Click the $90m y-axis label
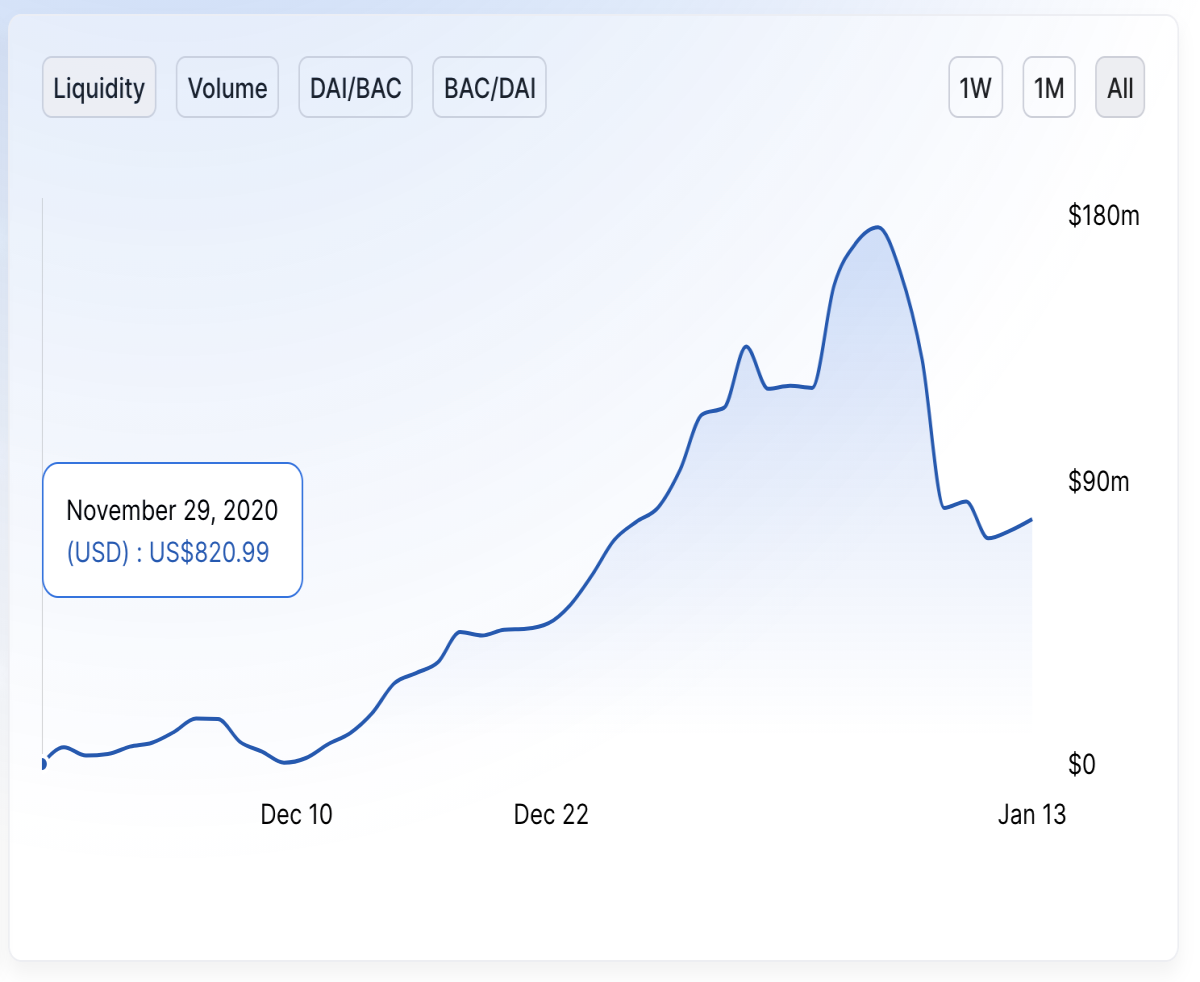Viewport: 1200px width, 982px height. coord(1098,482)
